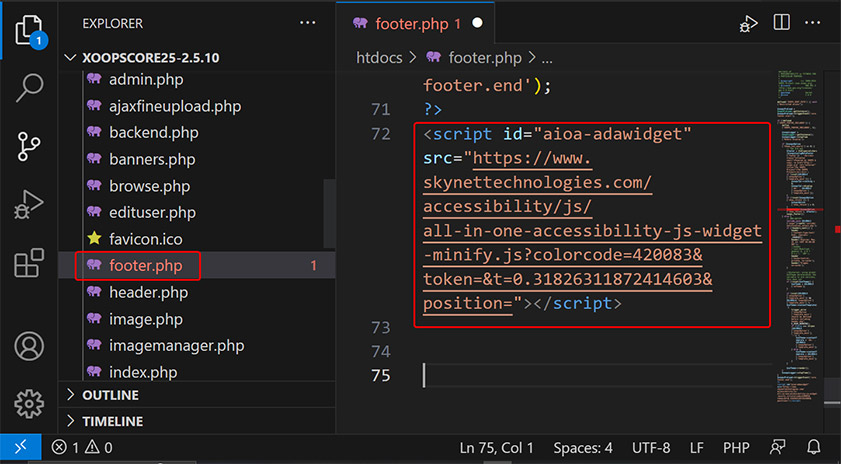Click Ln 75, Col 1 go-to-line item
Viewport: 841px width, 464px height.
497,447
